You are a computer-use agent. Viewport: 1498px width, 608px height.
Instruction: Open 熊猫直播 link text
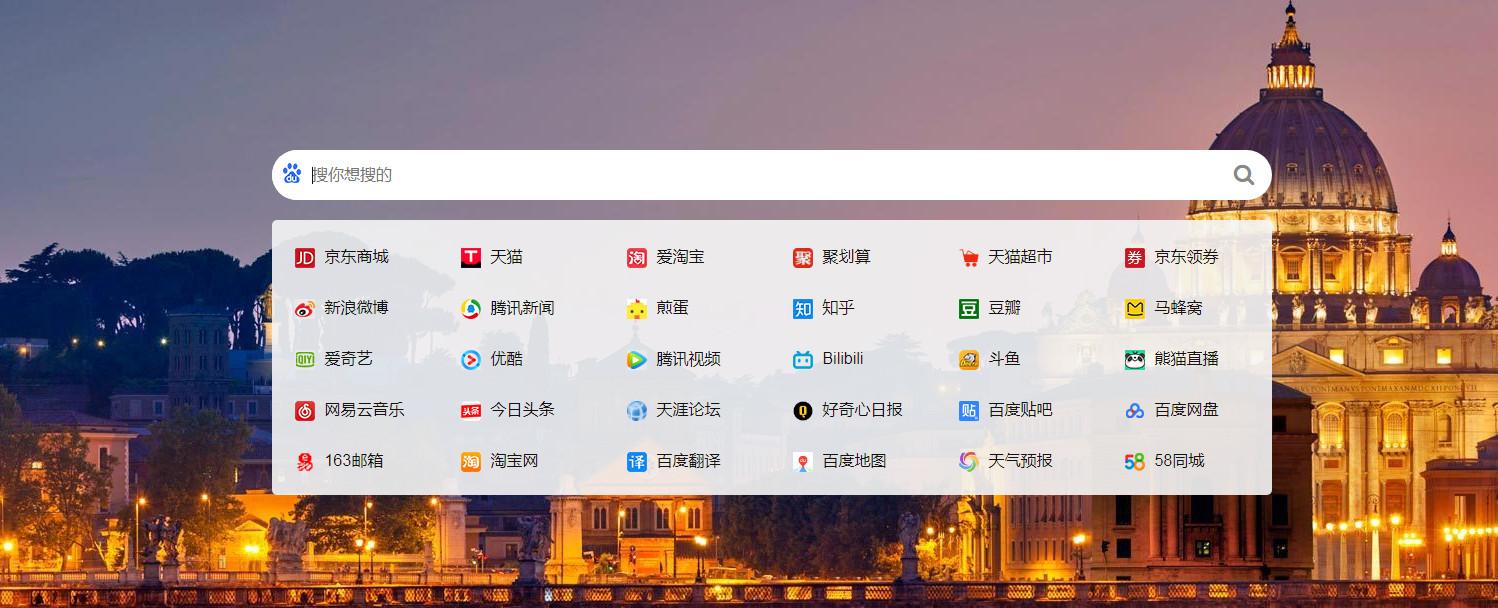(1187, 359)
